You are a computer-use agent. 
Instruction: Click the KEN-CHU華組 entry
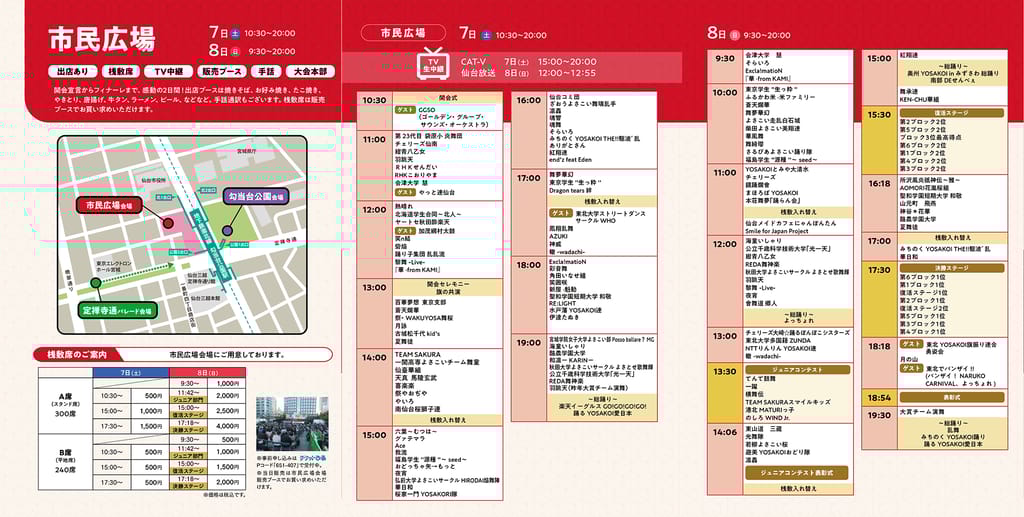click(920, 100)
